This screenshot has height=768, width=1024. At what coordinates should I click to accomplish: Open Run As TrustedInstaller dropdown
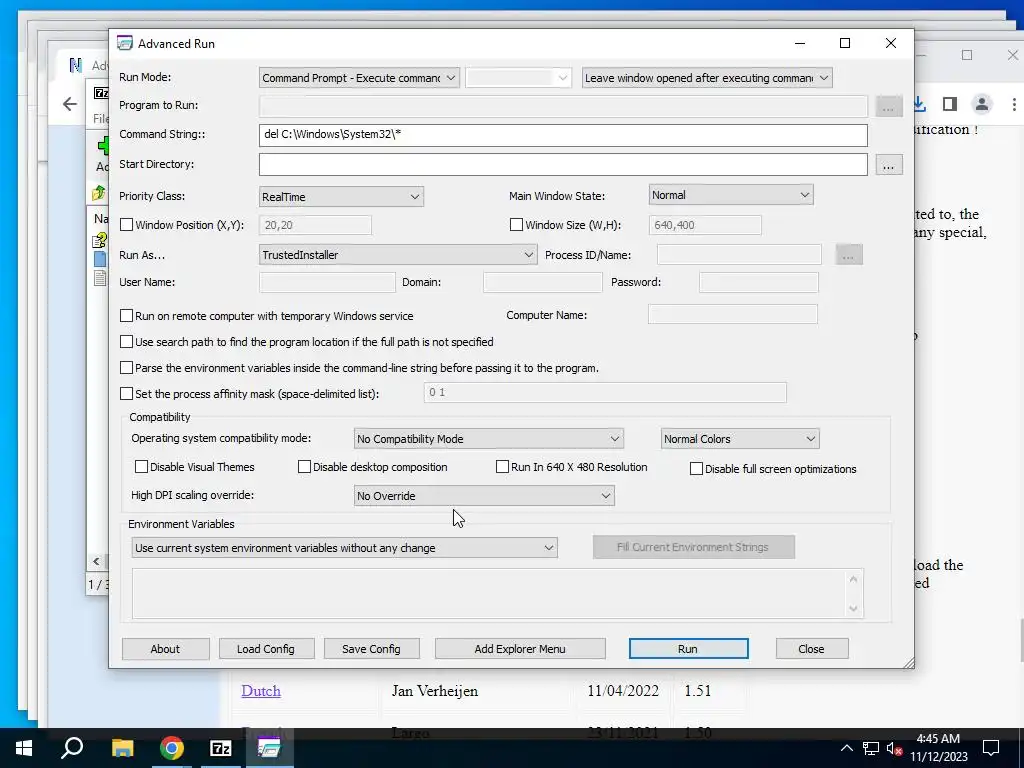coord(398,255)
